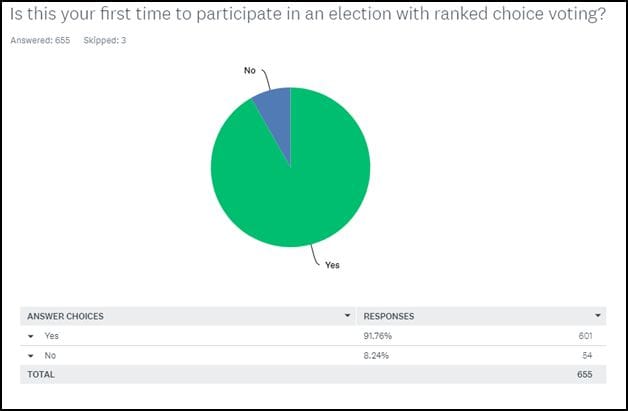Click the "Answered: 655" count text

pyautogui.click(x=40, y=40)
